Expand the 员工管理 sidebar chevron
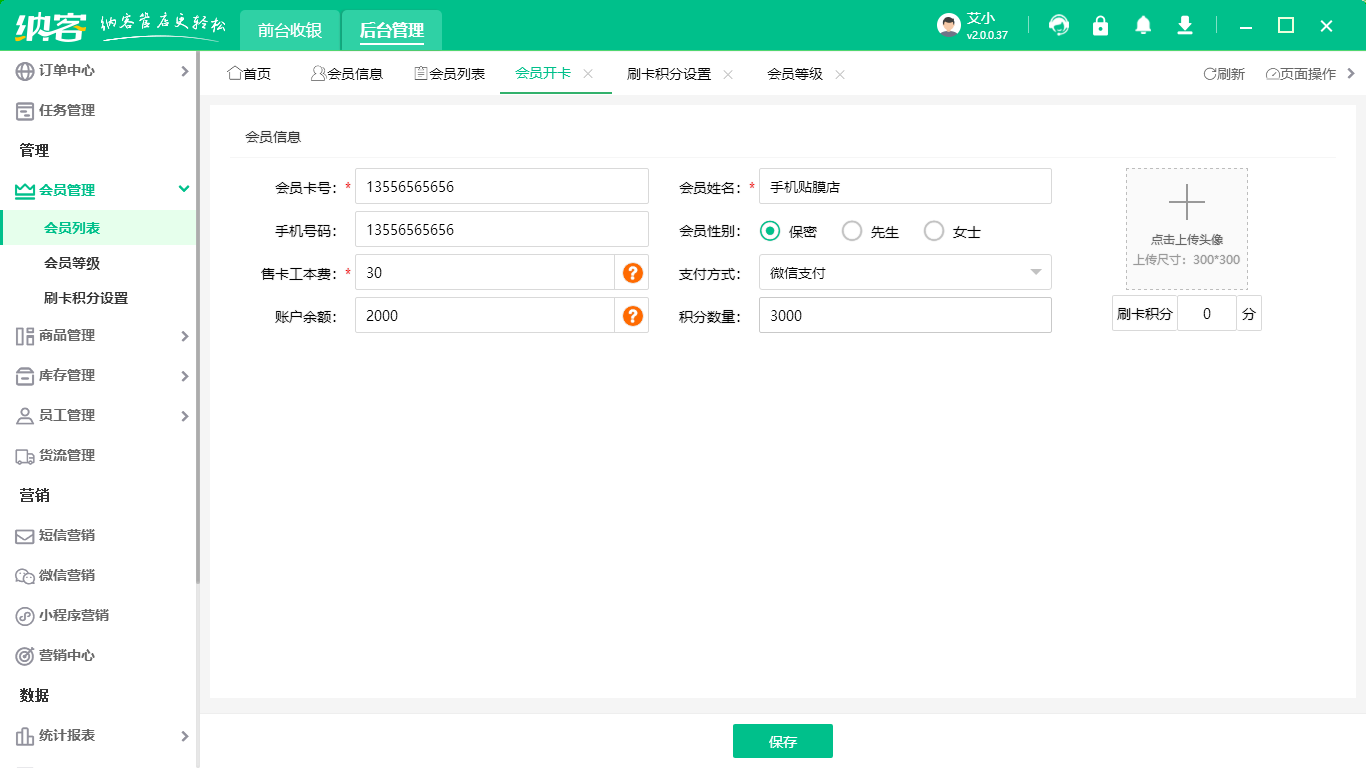Viewport: 1366px width, 768px height. coord(185,415)
